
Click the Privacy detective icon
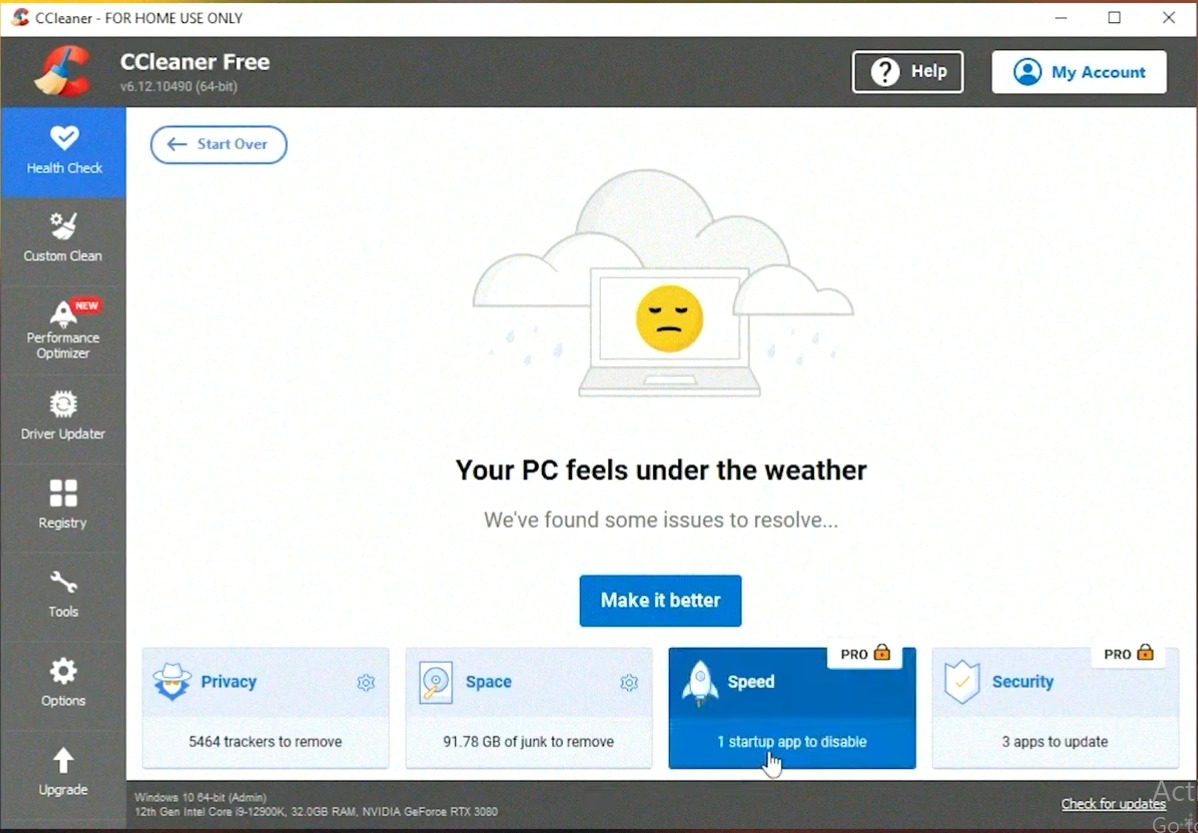pyautogui.click(x=172, y=682)
